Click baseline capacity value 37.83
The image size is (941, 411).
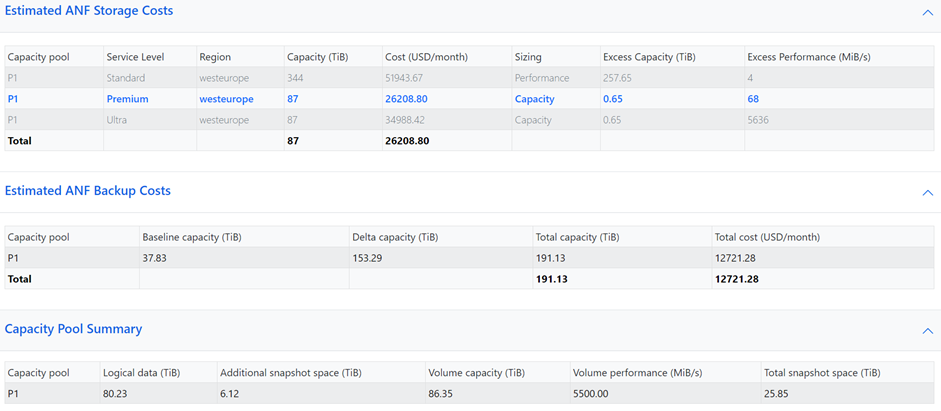click(x=154, y=258)
